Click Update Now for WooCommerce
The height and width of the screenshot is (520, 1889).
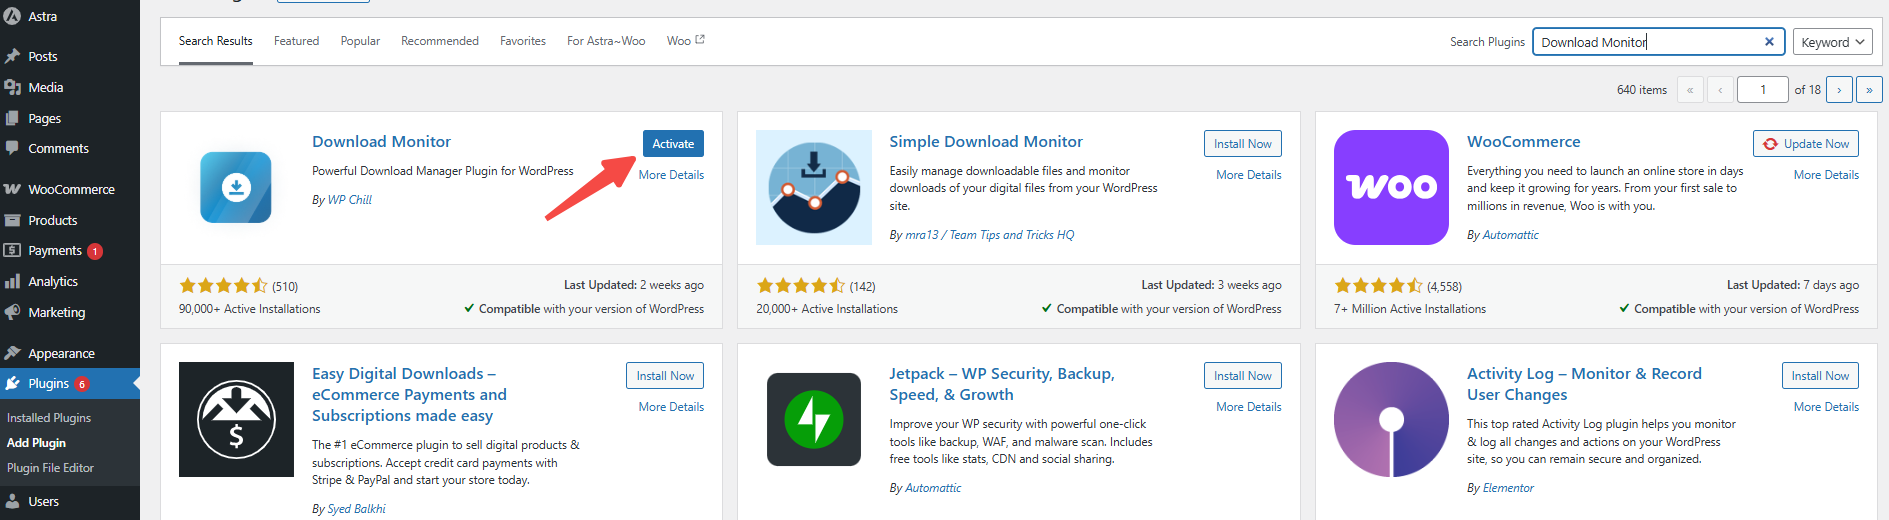1806,144
